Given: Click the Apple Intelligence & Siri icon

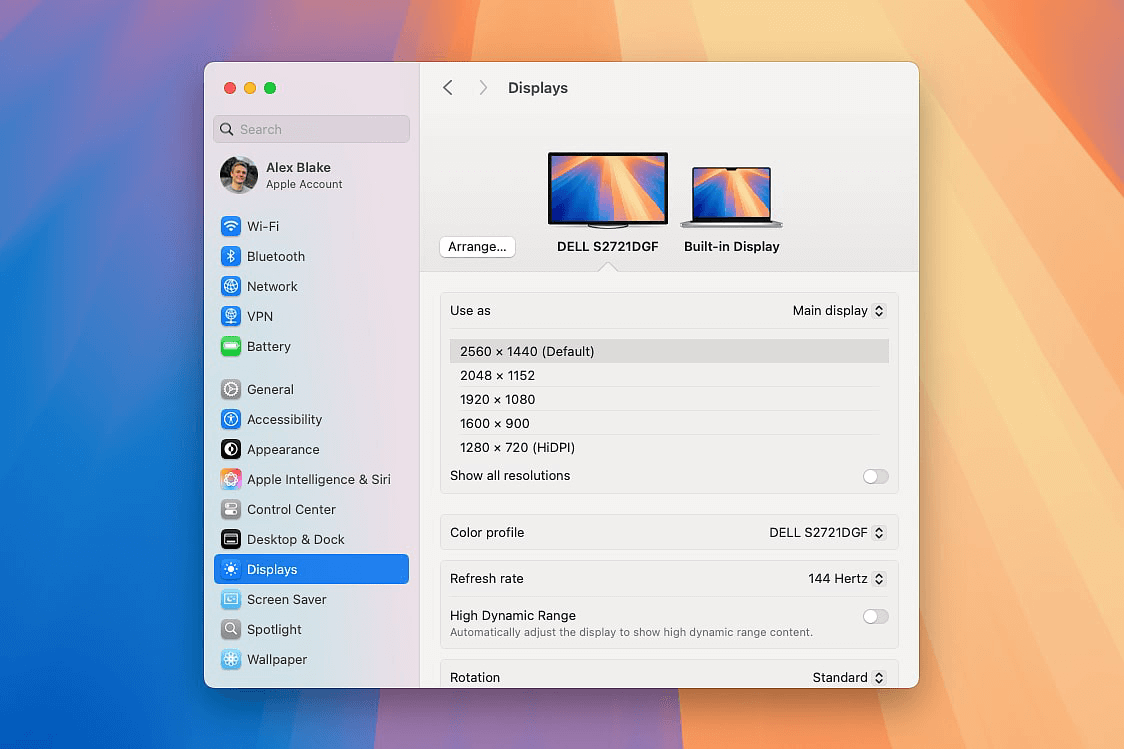Looking at the screenshot, I should [x=231, y=480].
